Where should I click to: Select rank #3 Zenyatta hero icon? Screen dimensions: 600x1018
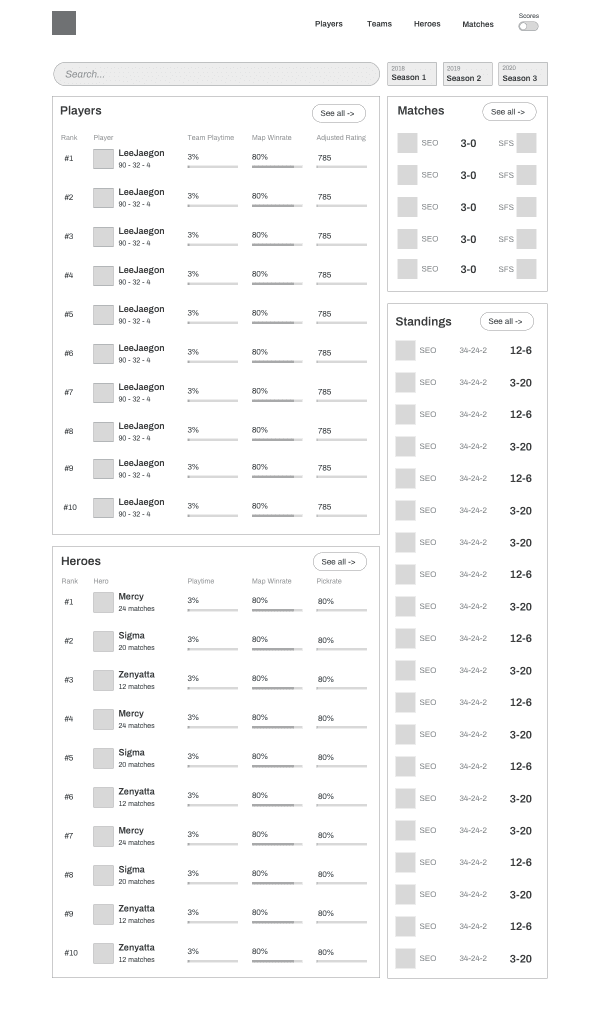click(103, 680)
